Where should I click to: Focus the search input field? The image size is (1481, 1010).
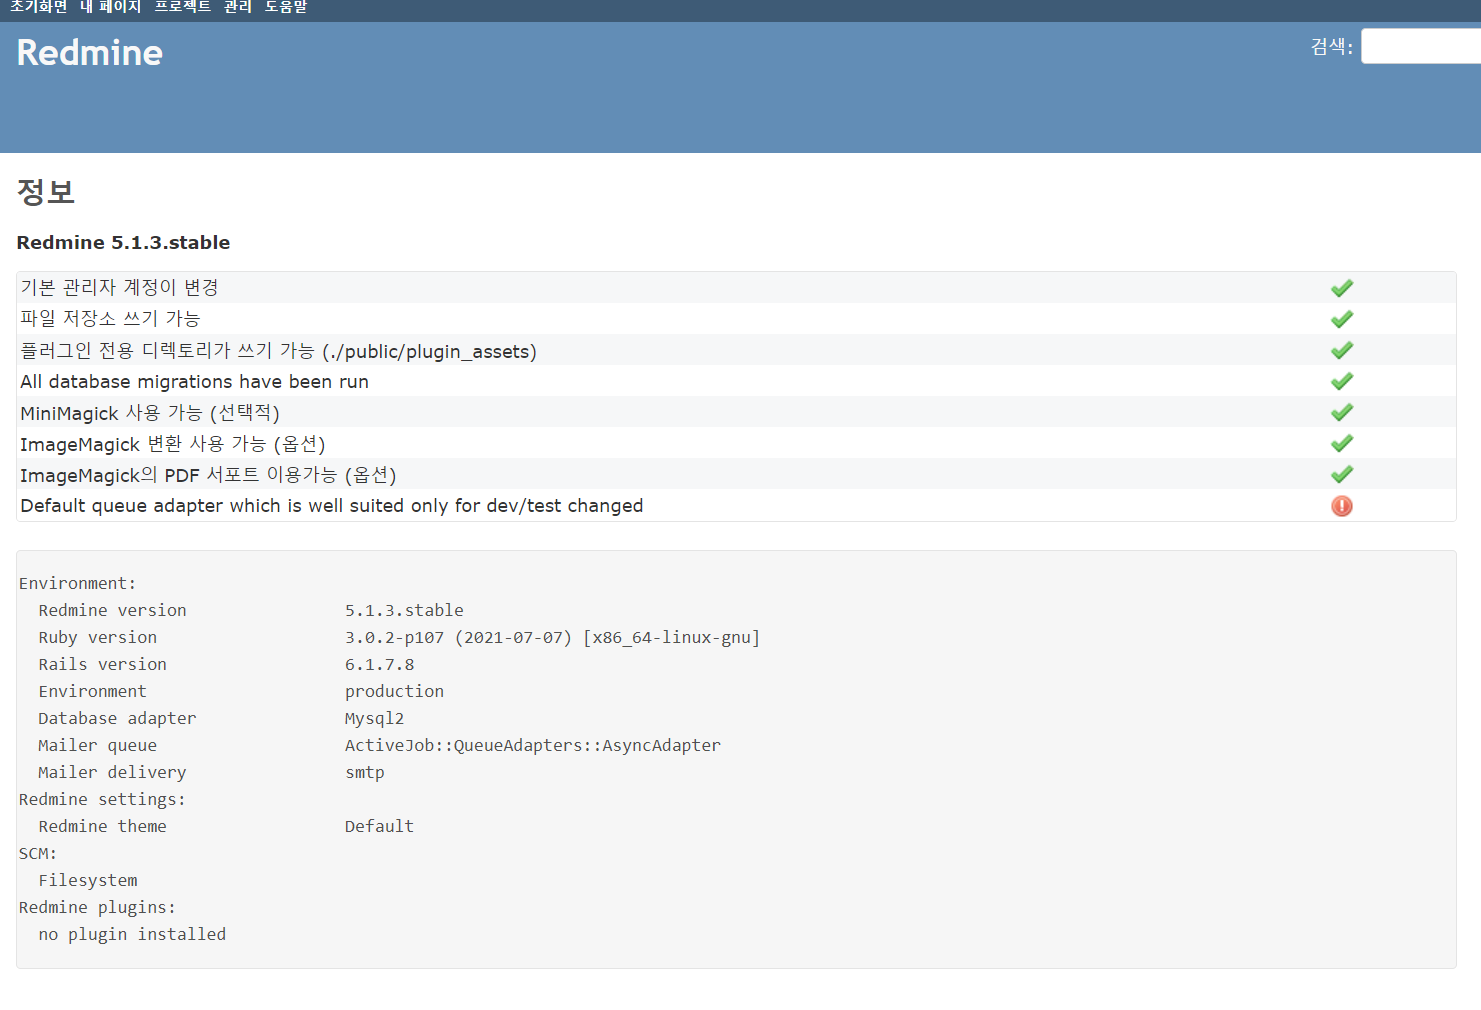(1421, 46)
